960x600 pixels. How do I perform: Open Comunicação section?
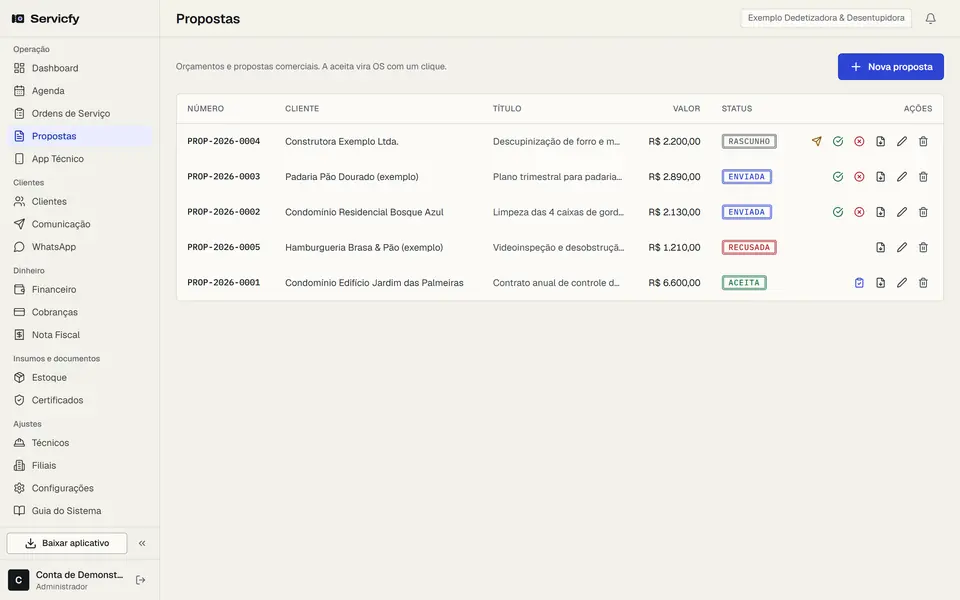point(80,224)
